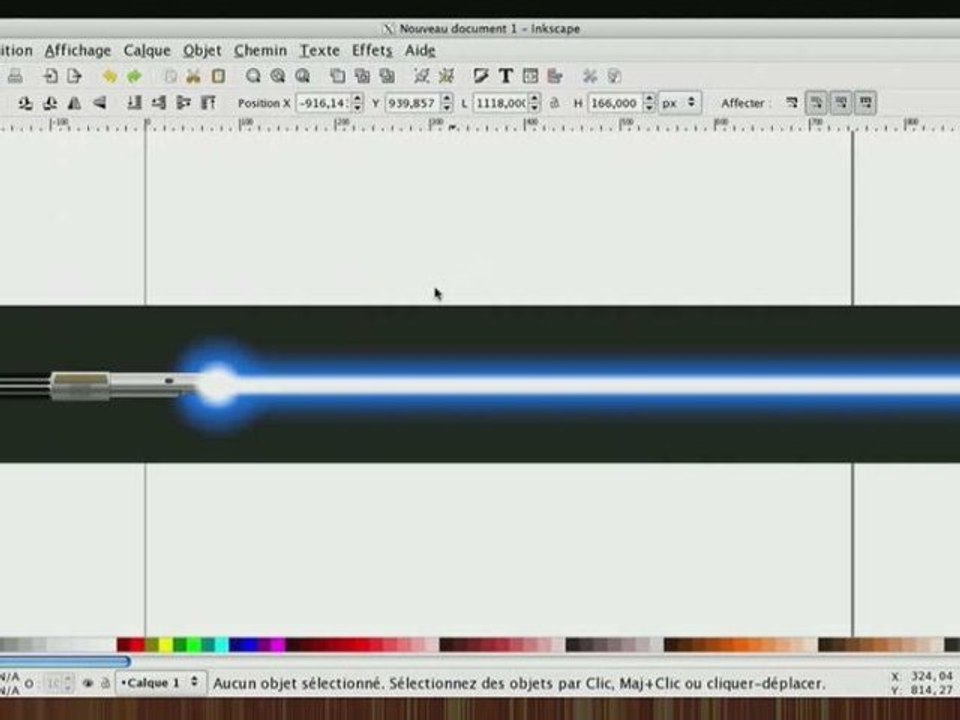Open the Calque menu
The image size is (960, 720).
pos(147,51)
